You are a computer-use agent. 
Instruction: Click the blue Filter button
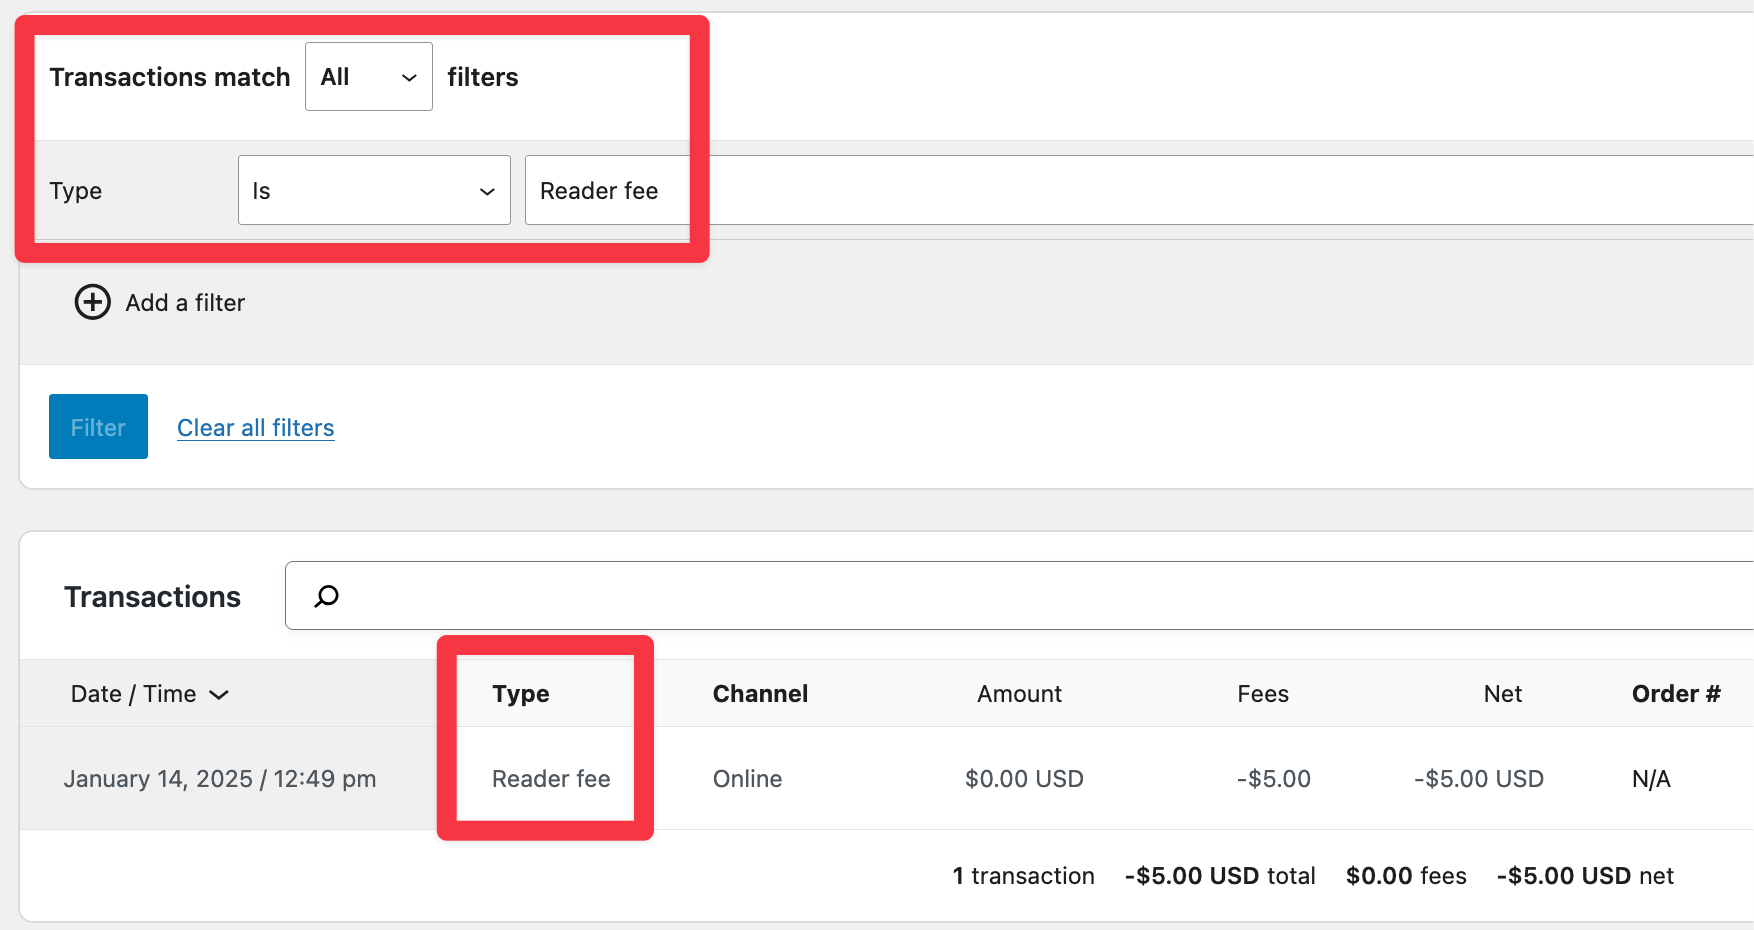click(97, 426)
